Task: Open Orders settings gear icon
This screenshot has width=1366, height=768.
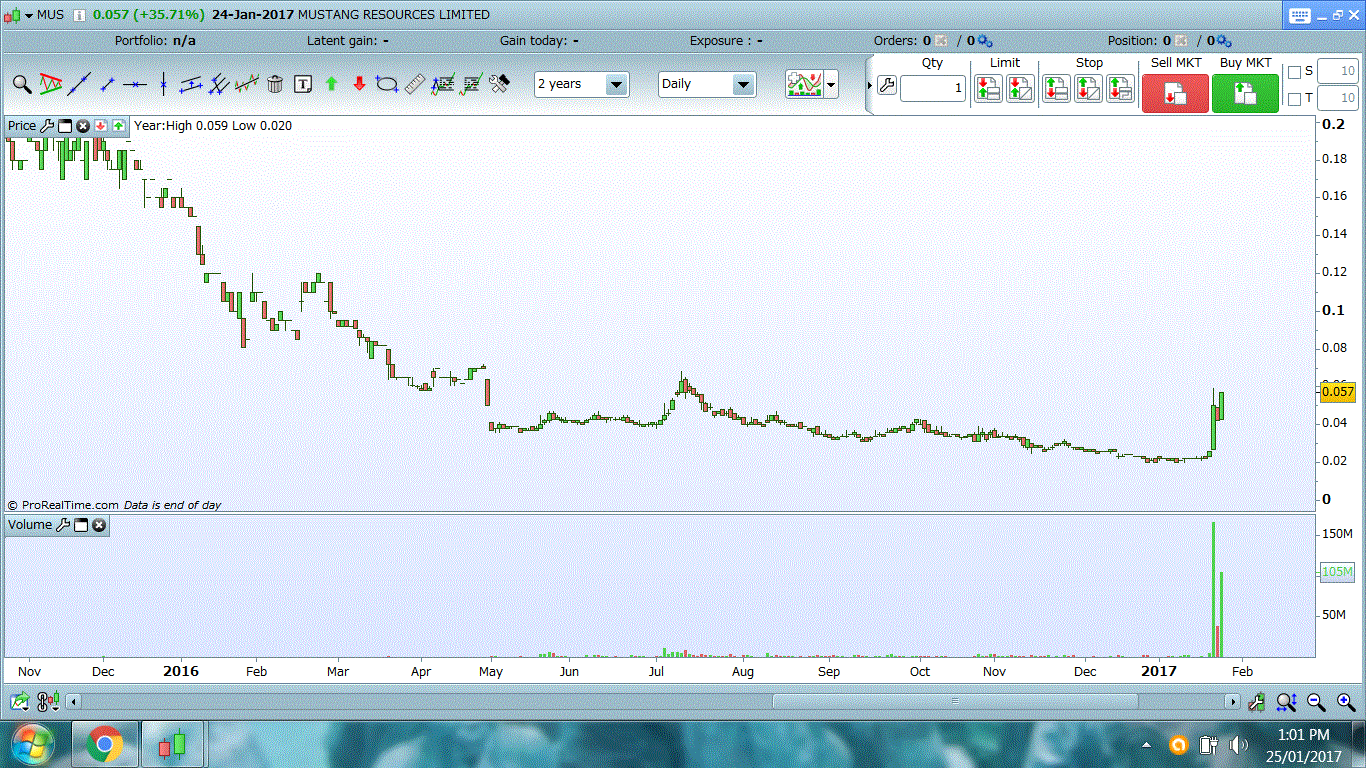Action: pyautogui.click(x=985, y=41)
